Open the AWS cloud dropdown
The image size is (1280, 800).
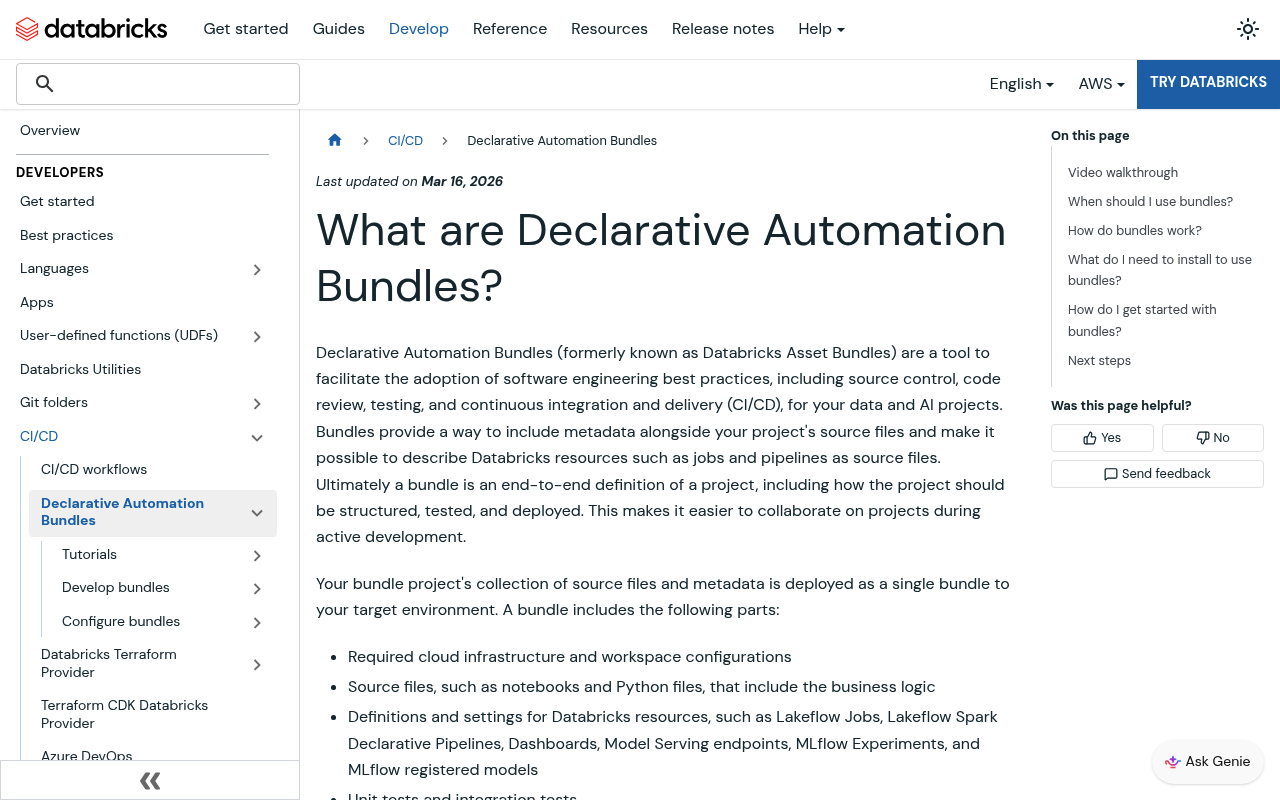[1101, 84]
